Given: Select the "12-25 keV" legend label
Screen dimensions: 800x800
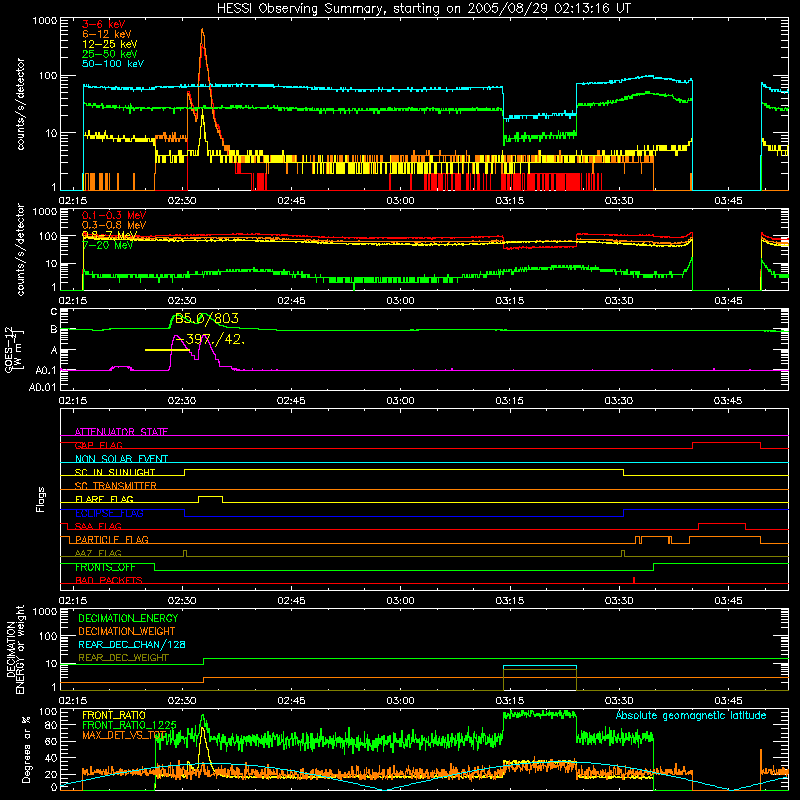Looking at the screenshot, I should coord(109,44).
